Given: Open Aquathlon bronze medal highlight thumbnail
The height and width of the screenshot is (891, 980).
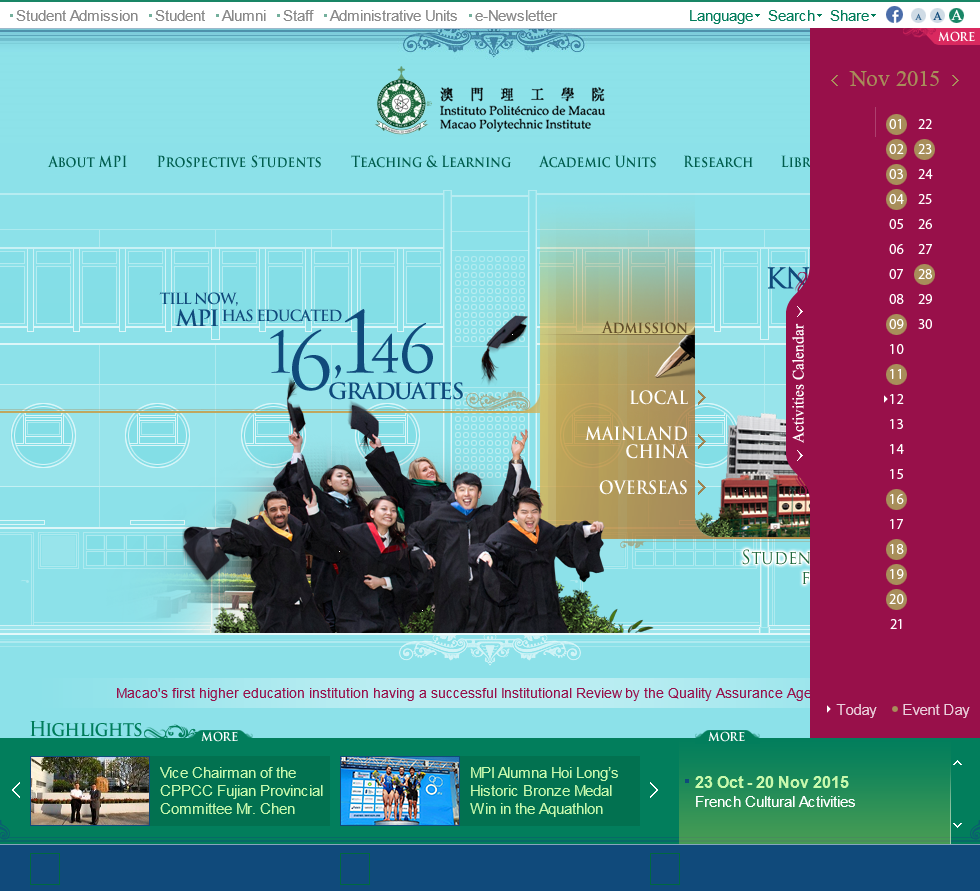Looking at the screenshot, I should pyautogui.click(x=400, y=791).
